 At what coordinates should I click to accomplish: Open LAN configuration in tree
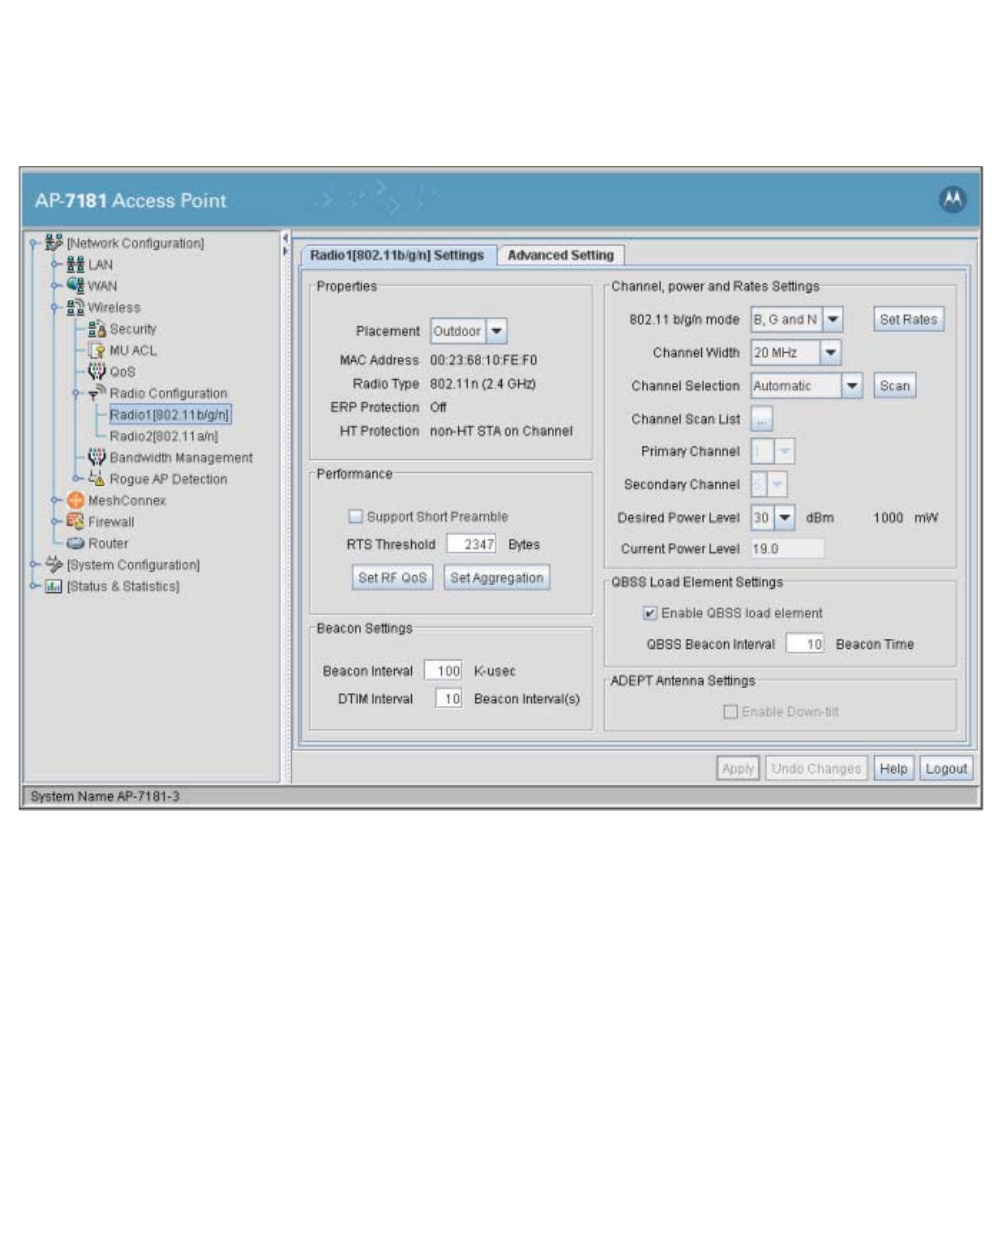[100, 265]
